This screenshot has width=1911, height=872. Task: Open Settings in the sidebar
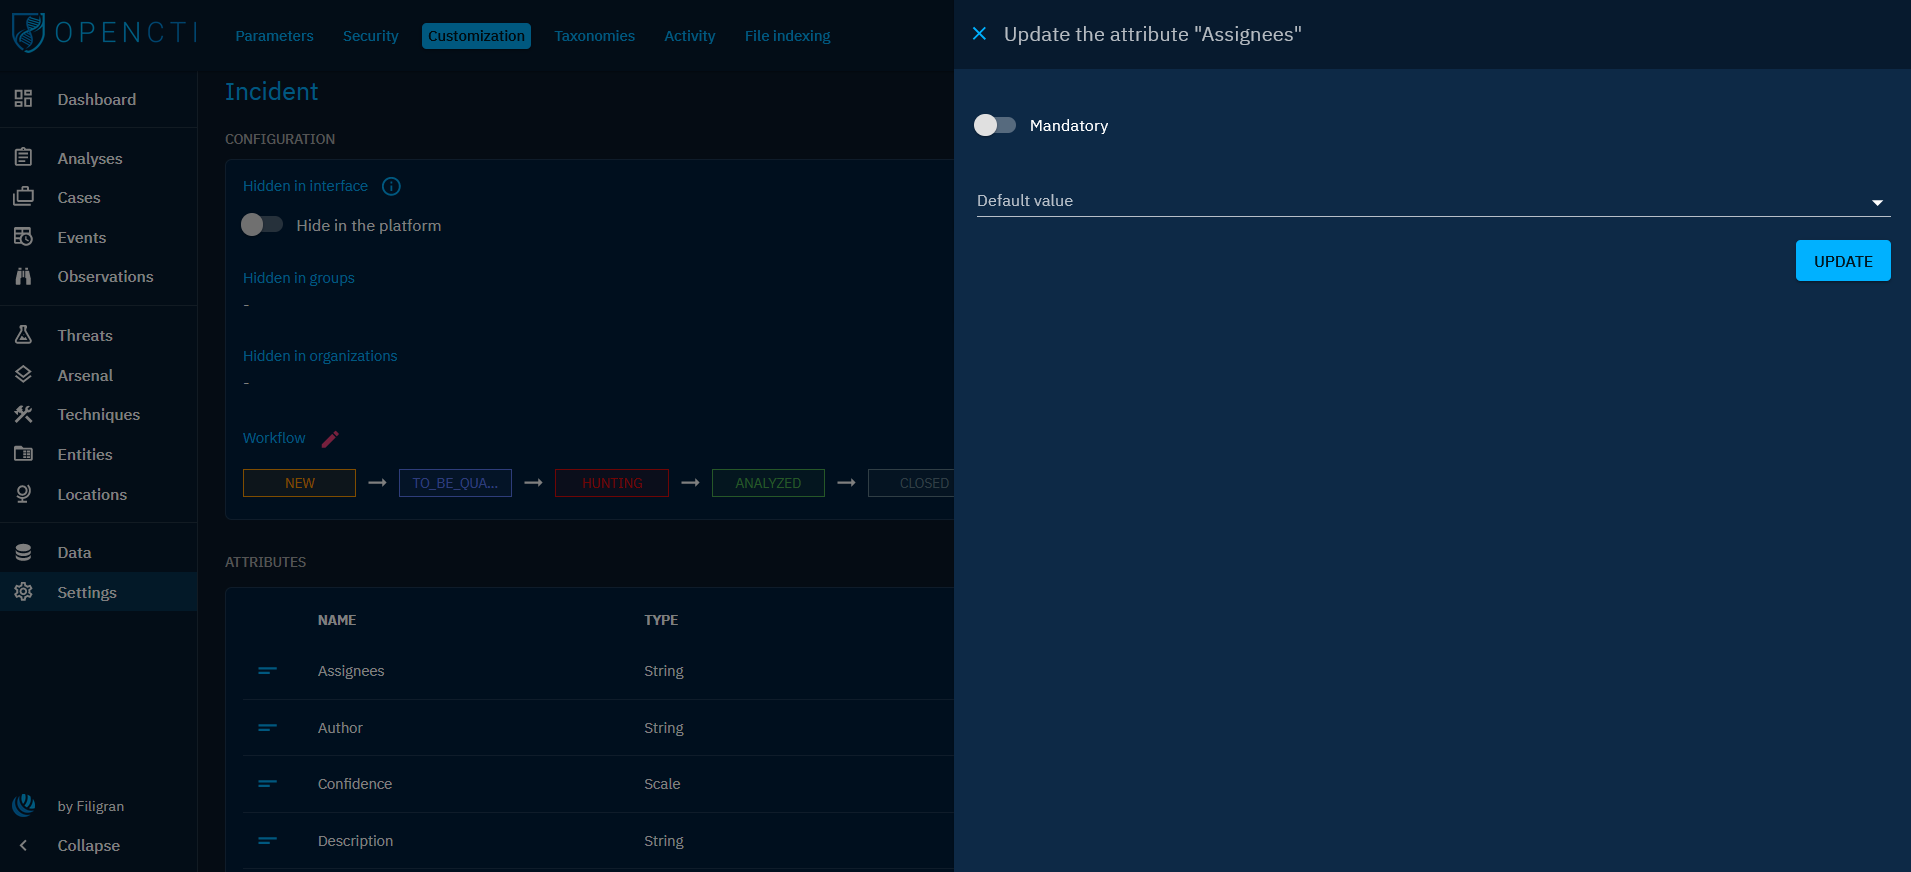click(x=87, y=592)
